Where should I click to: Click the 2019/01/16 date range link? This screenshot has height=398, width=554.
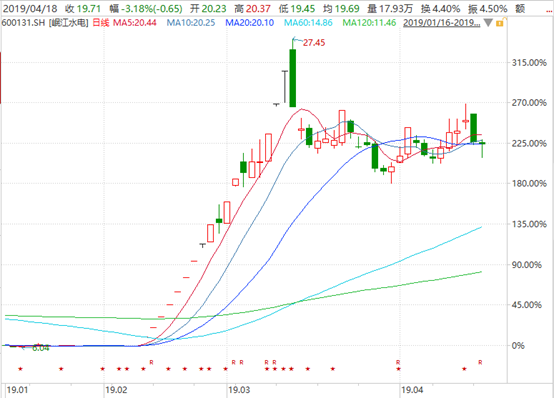(442, 23)
